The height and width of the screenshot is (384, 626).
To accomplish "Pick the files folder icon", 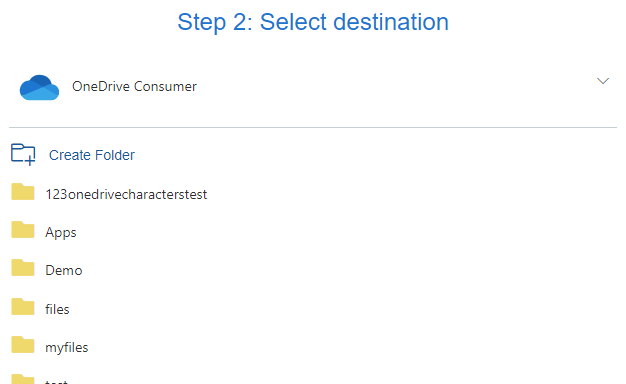I will coord(23,307).
